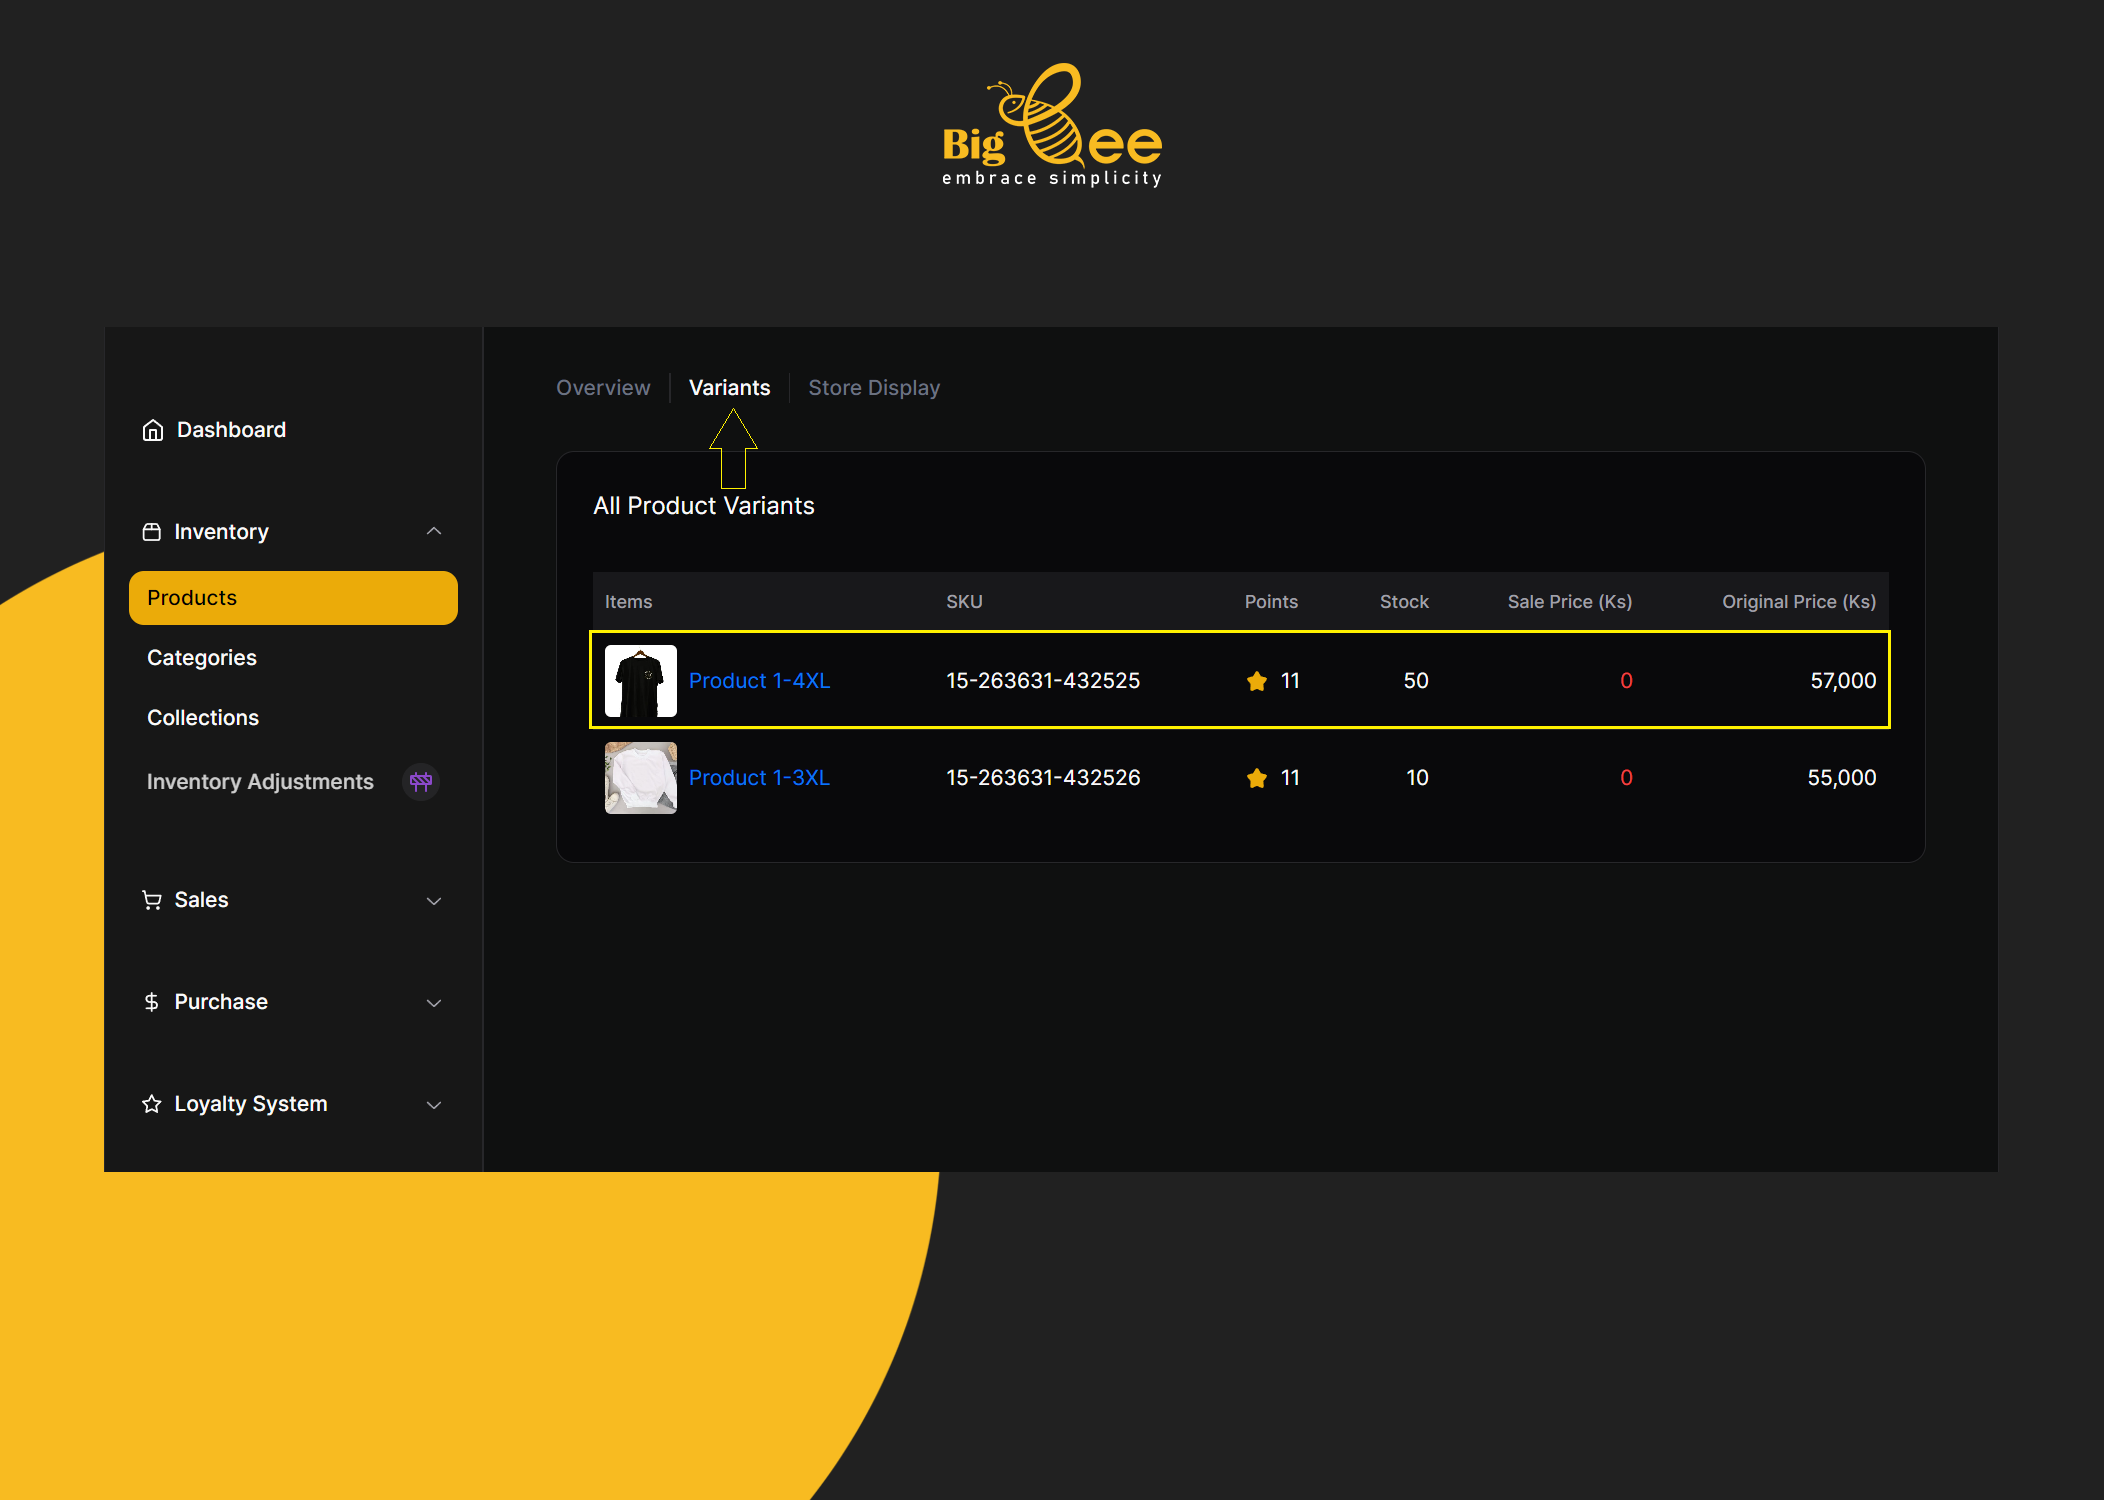Screen dimensions: 2104x1500
Task: Click the Sale Price (Ks) column header
Action: (x=1570, y=602)
